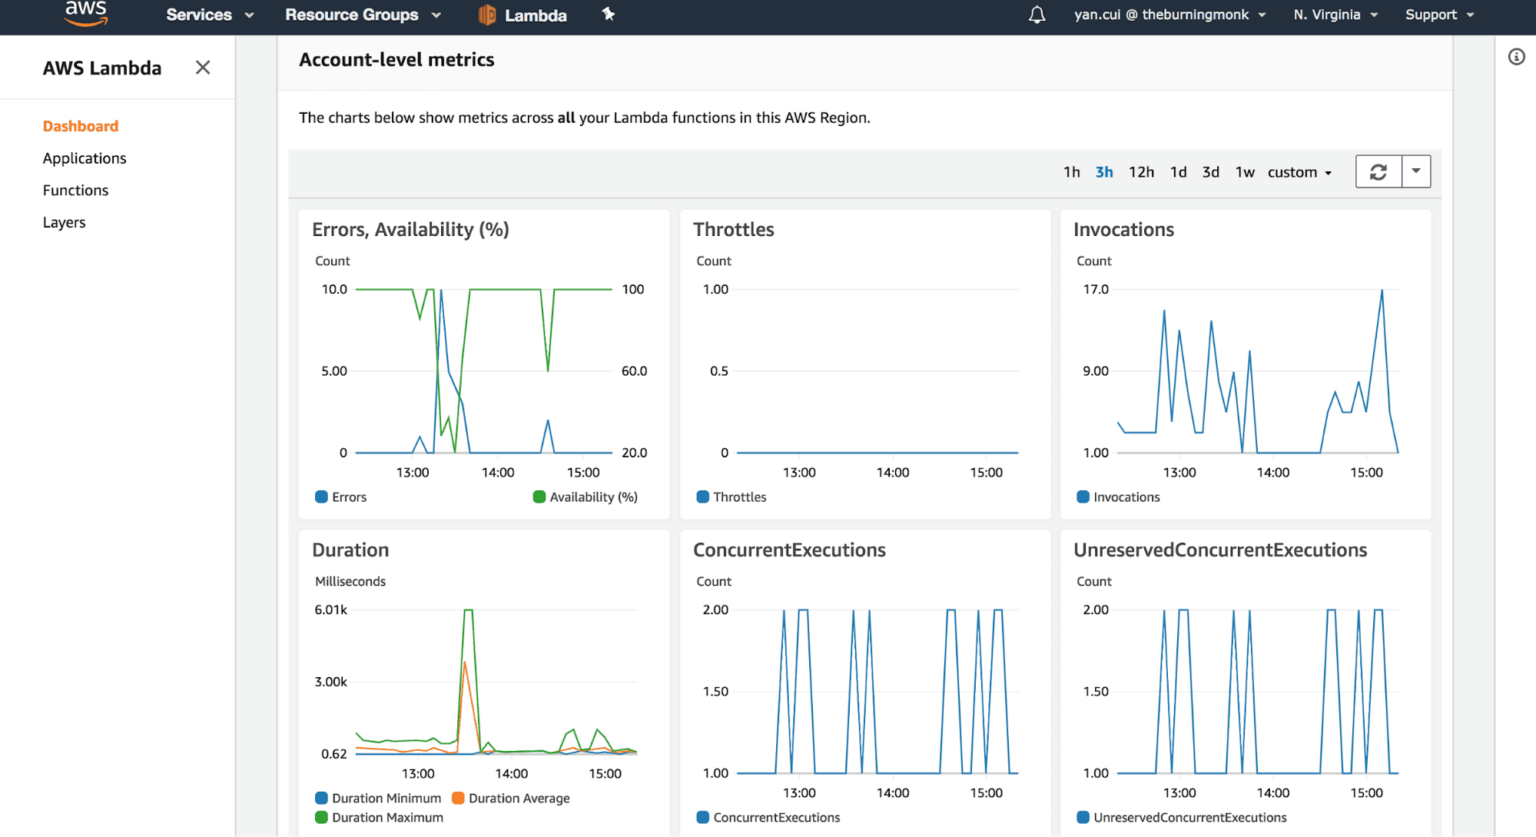1536x837 pixels.
Task: Open the custom time range dropdown
Action: 1299,171
